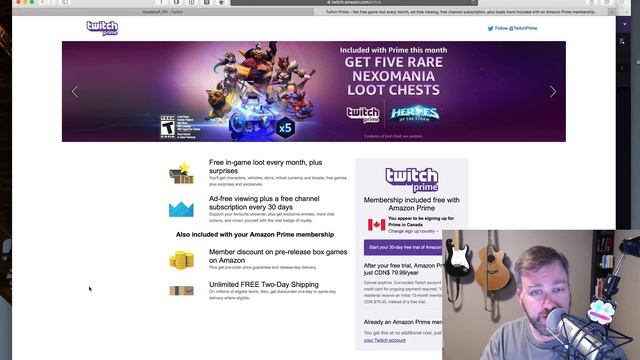640x360 pixels.
Task: Click the Twitch Prime logo inside the banner
Action: coord(363,114)
